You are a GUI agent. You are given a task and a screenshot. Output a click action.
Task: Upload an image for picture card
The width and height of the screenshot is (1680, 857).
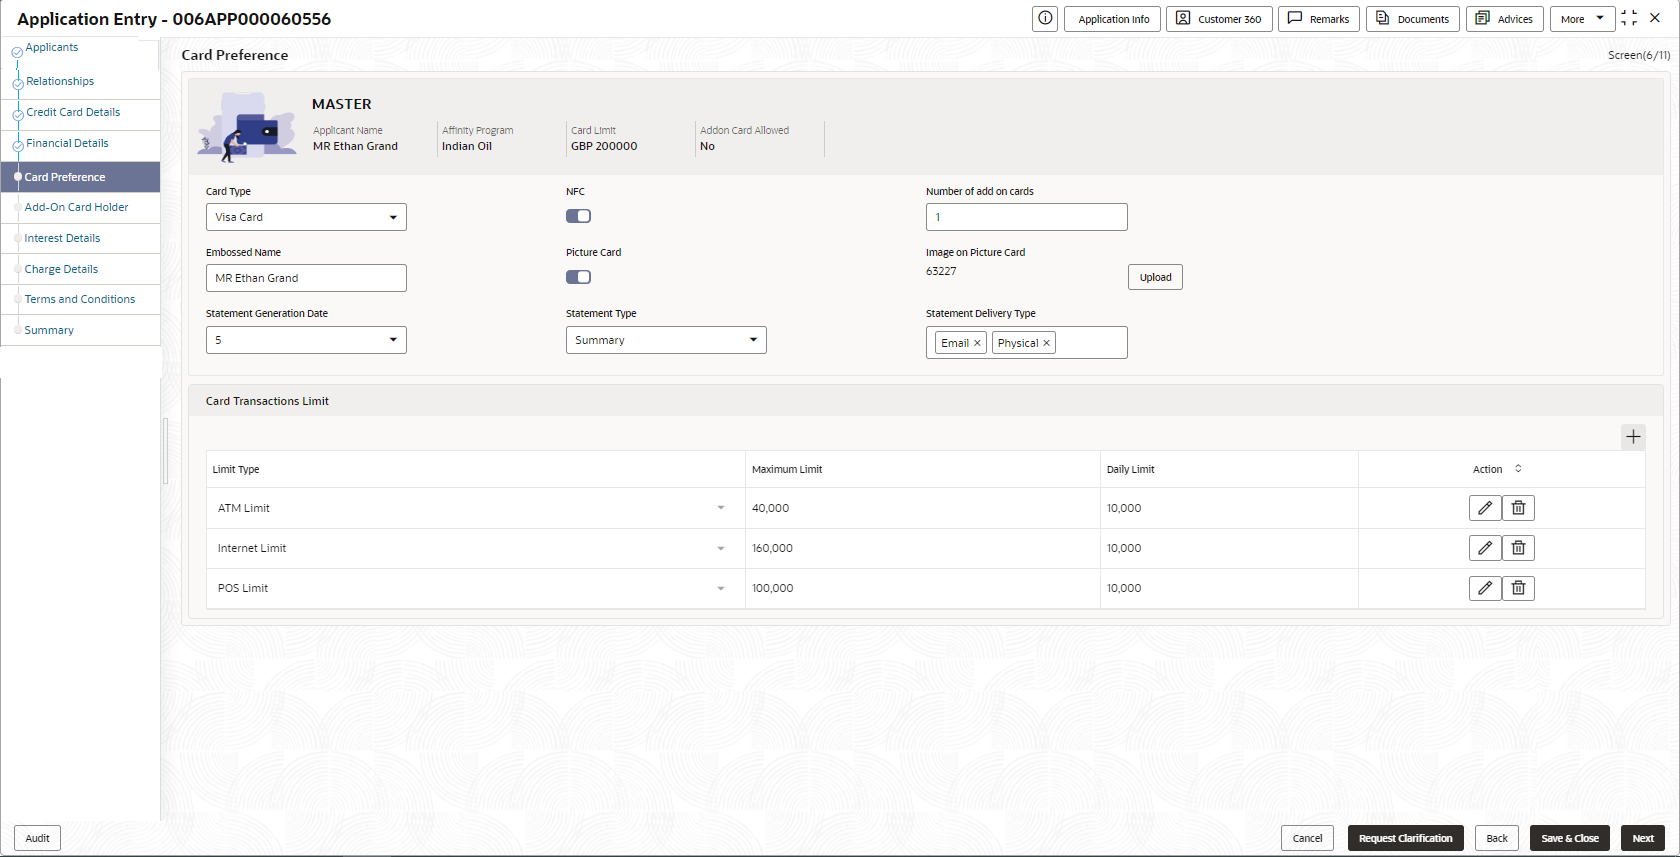pyautogui.click(x=1155, y=277)
